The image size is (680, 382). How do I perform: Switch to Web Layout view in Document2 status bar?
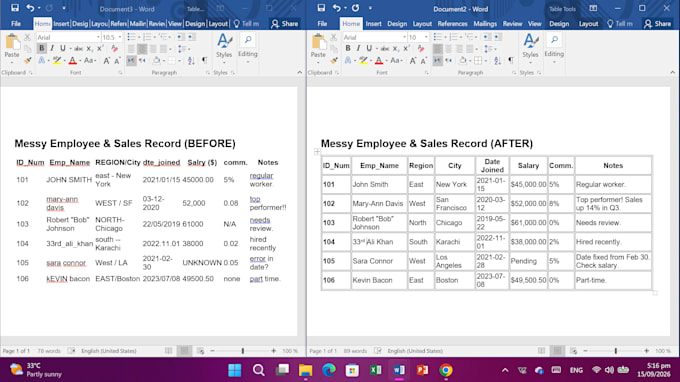click(573, 351)
